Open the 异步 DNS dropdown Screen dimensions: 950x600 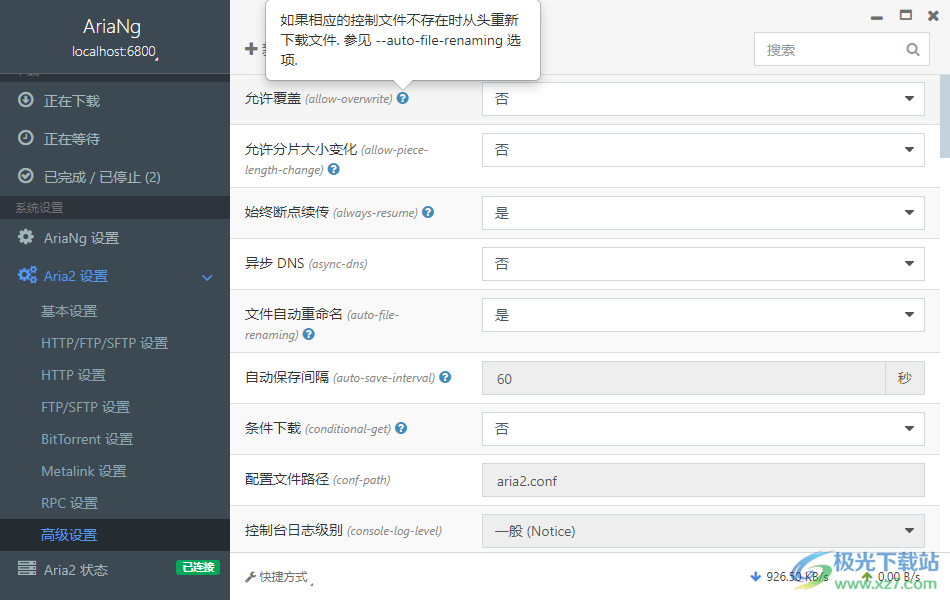(703, 264)
